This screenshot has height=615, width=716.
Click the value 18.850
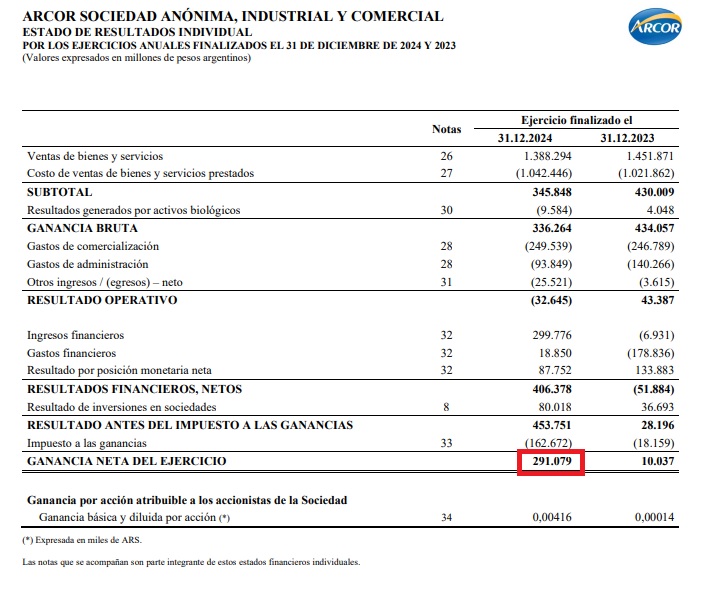click(555, 353)
